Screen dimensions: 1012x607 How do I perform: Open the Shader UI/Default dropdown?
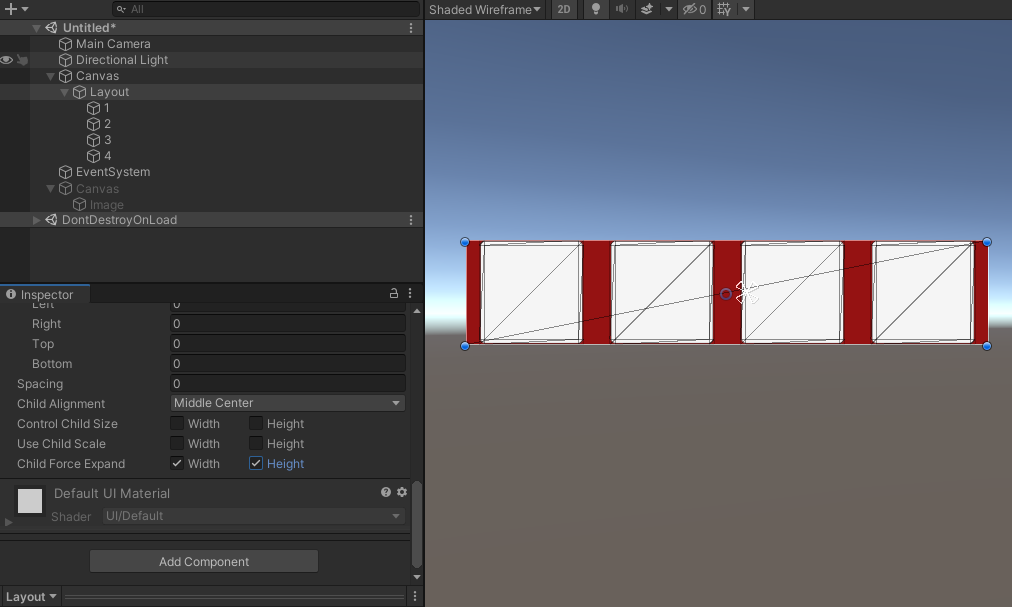click(x=254, y=516)
